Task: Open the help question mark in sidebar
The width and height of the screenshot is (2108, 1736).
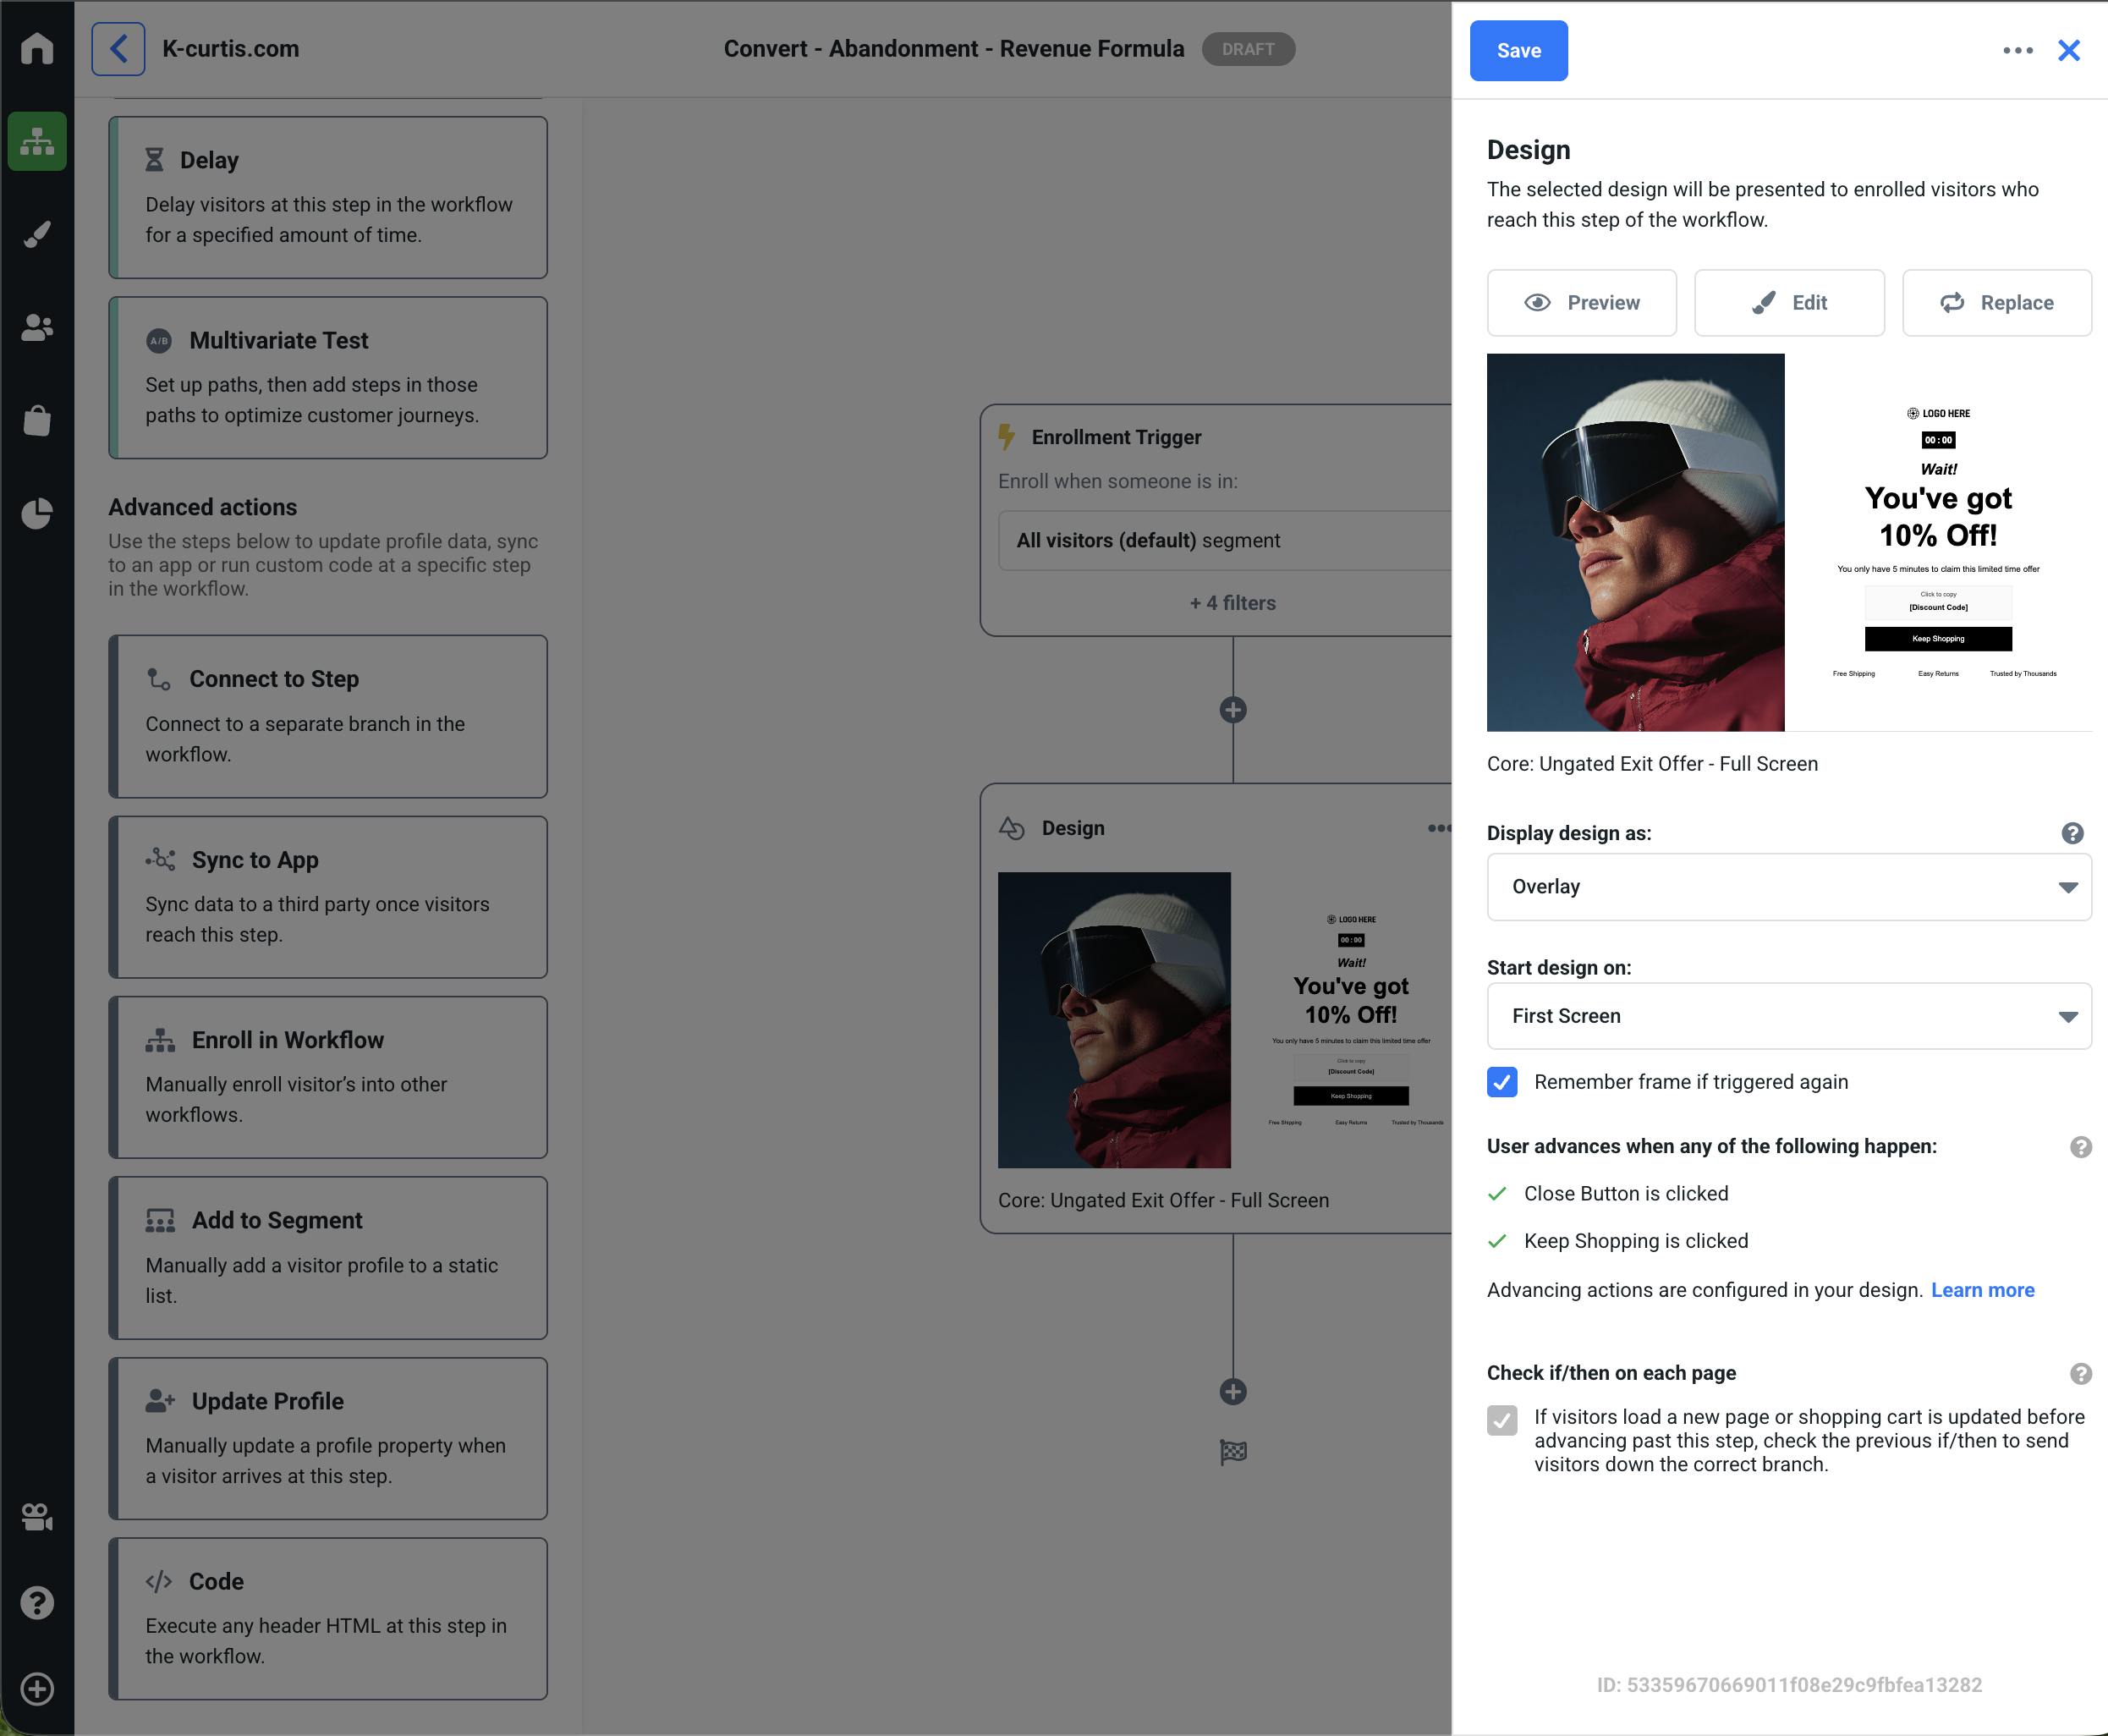Action: point(37,1603)
